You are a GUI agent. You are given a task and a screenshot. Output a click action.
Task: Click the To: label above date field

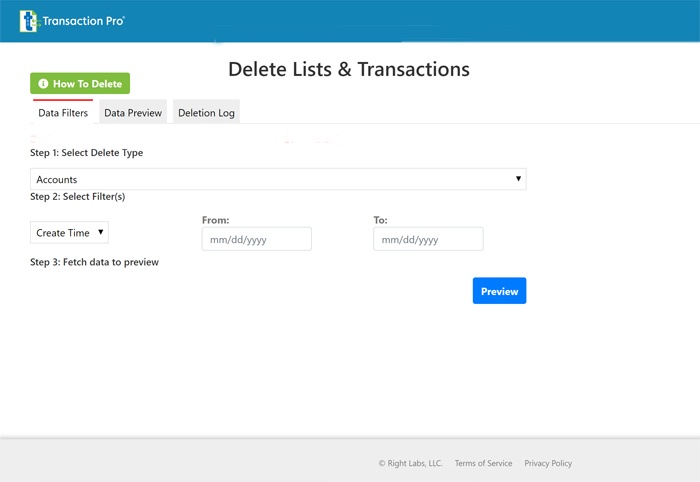[x=380, y=219]
